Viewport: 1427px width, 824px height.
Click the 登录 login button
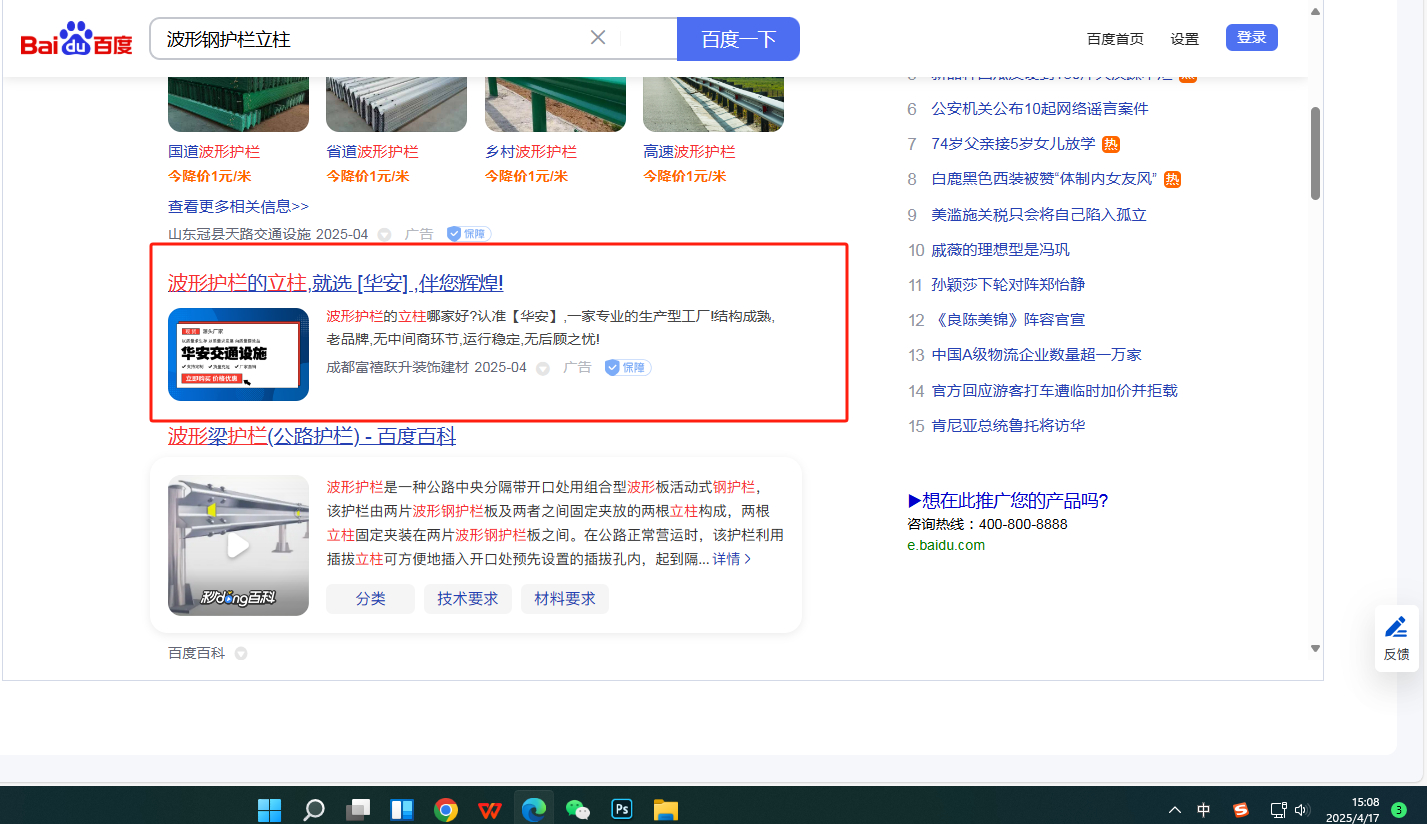1251,38
